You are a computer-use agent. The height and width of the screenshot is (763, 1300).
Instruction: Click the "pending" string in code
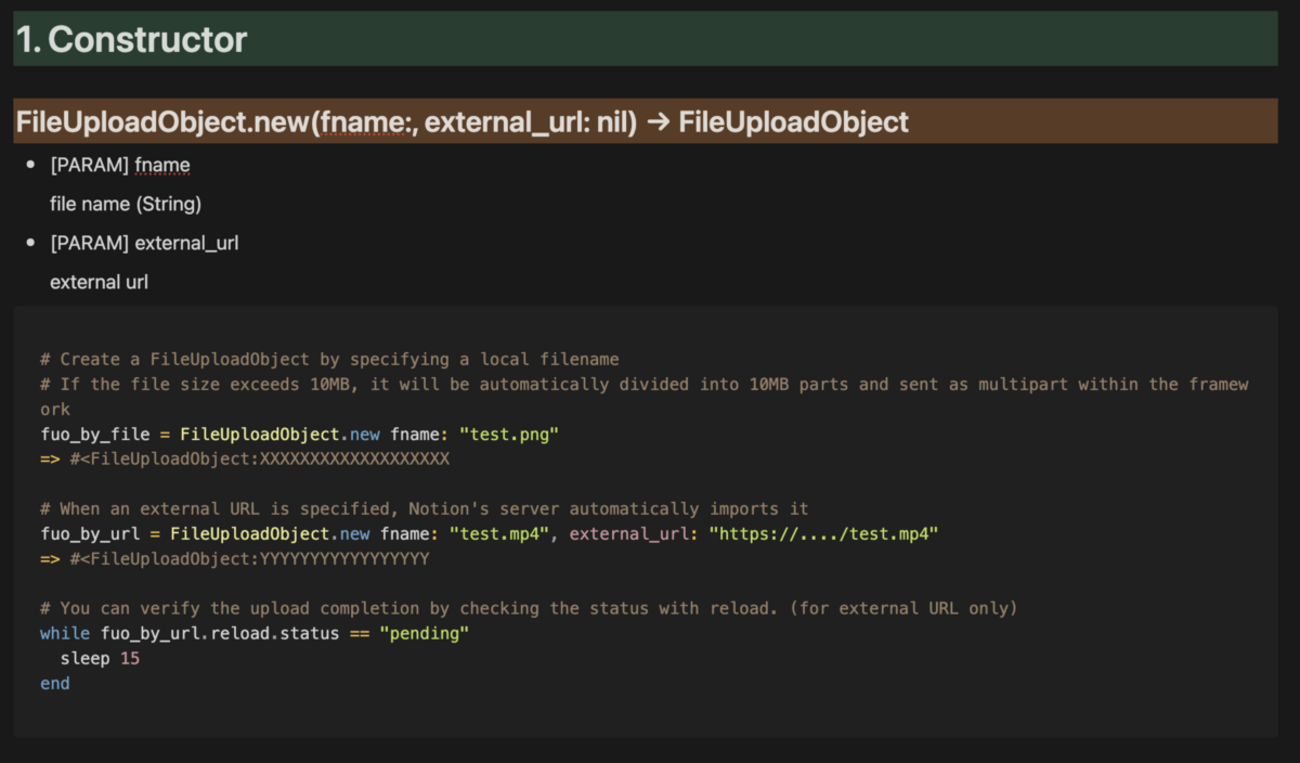(x=424, y=633)
